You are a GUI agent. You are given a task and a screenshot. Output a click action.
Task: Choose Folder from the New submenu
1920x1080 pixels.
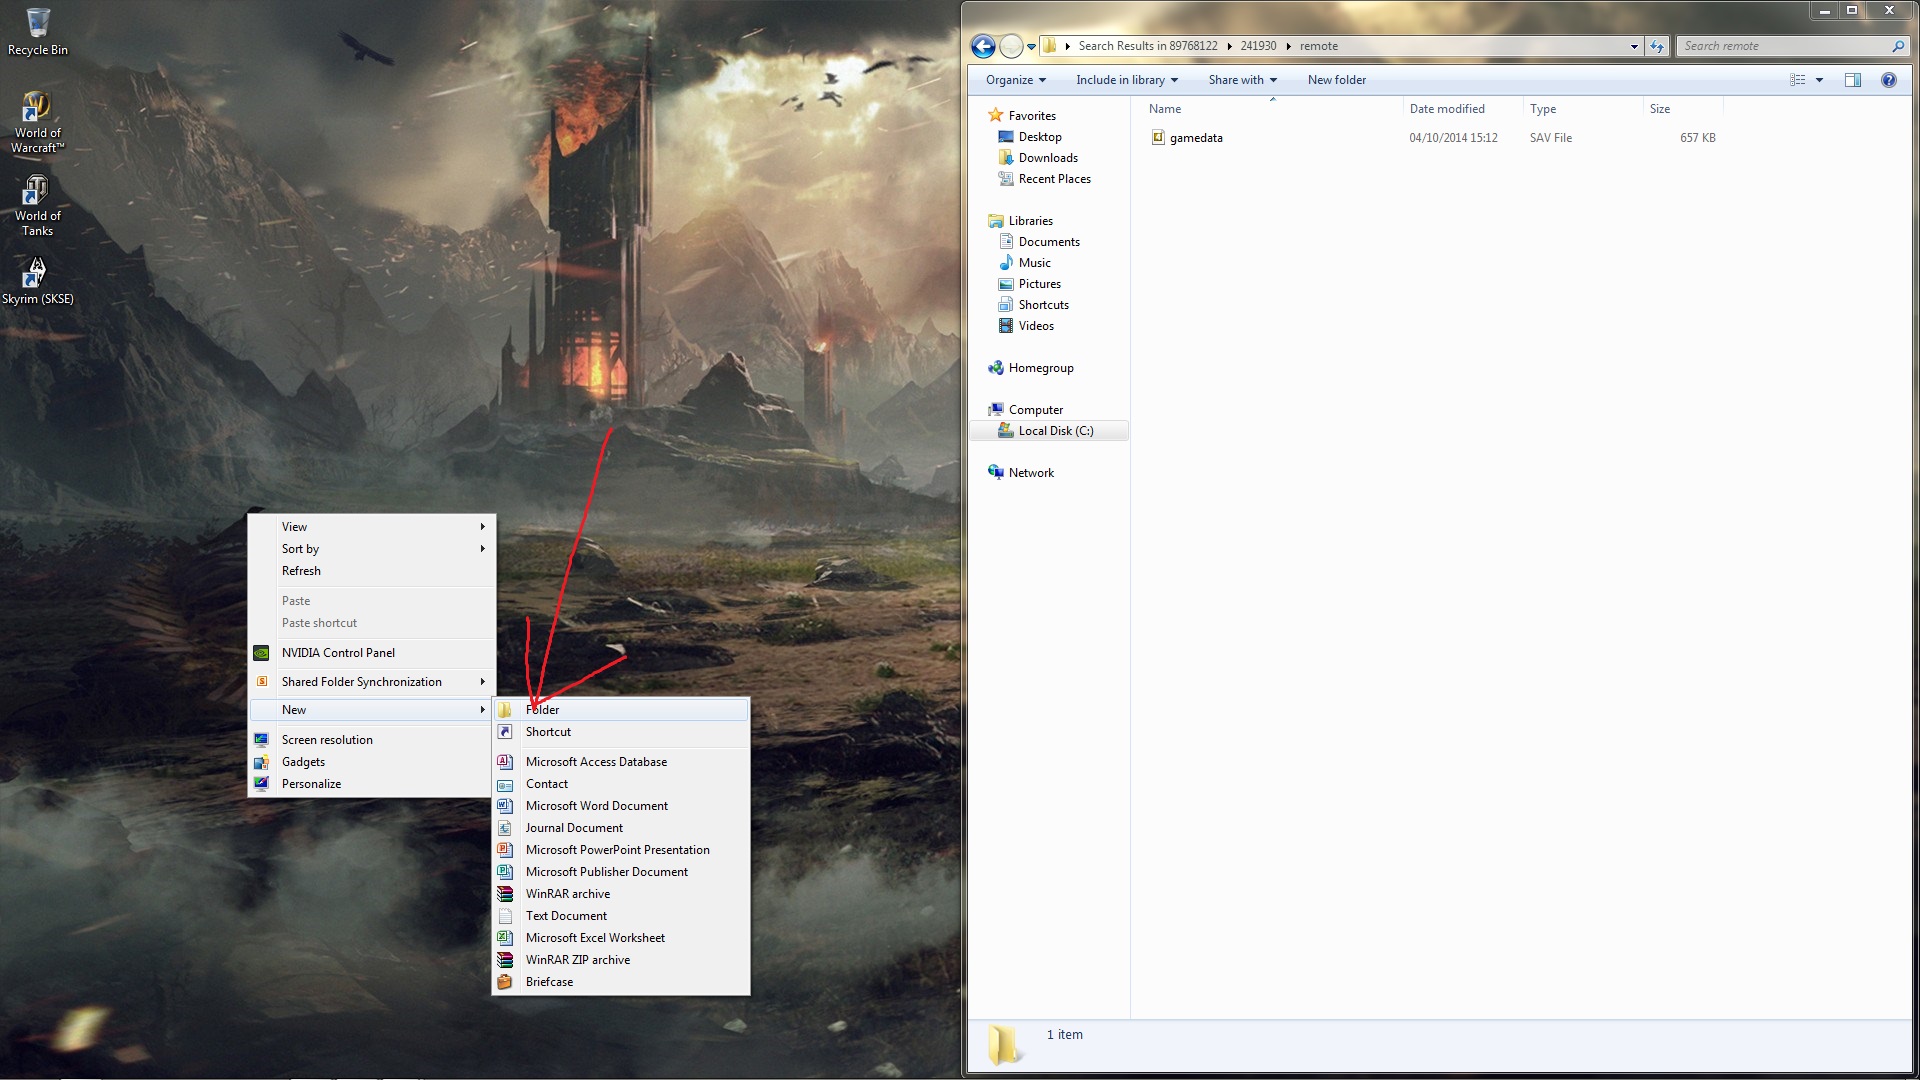(x=543, y=710)
